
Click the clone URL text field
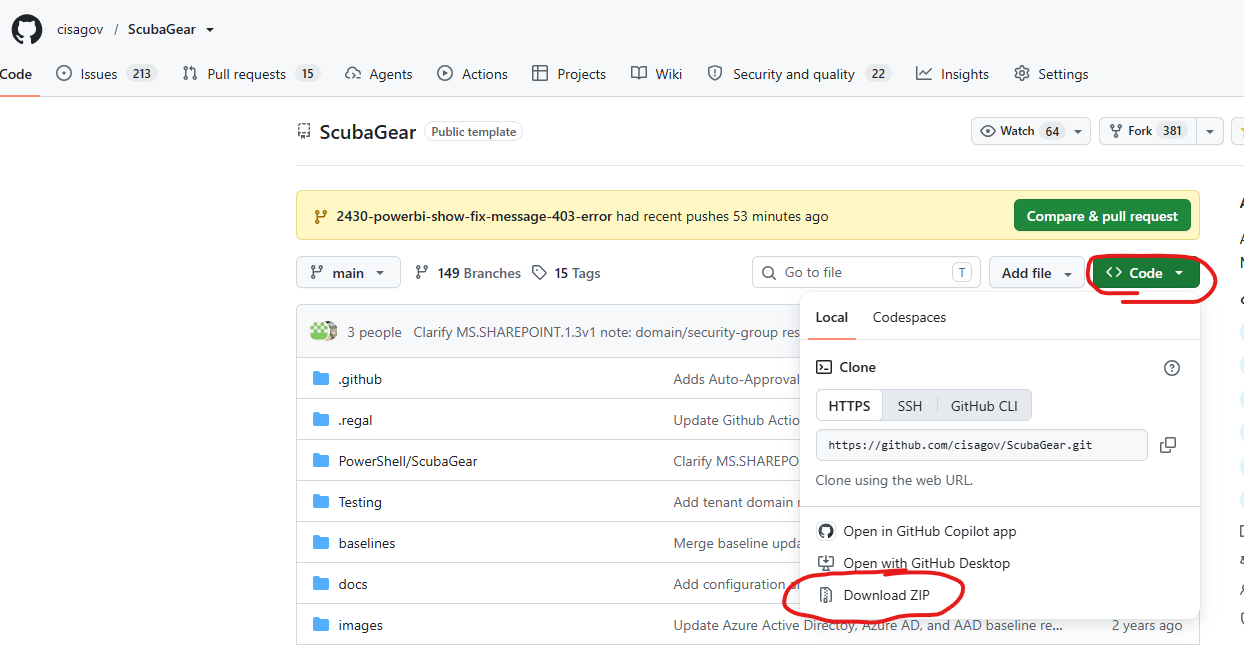pyautogui.click(x=982, y=445)
